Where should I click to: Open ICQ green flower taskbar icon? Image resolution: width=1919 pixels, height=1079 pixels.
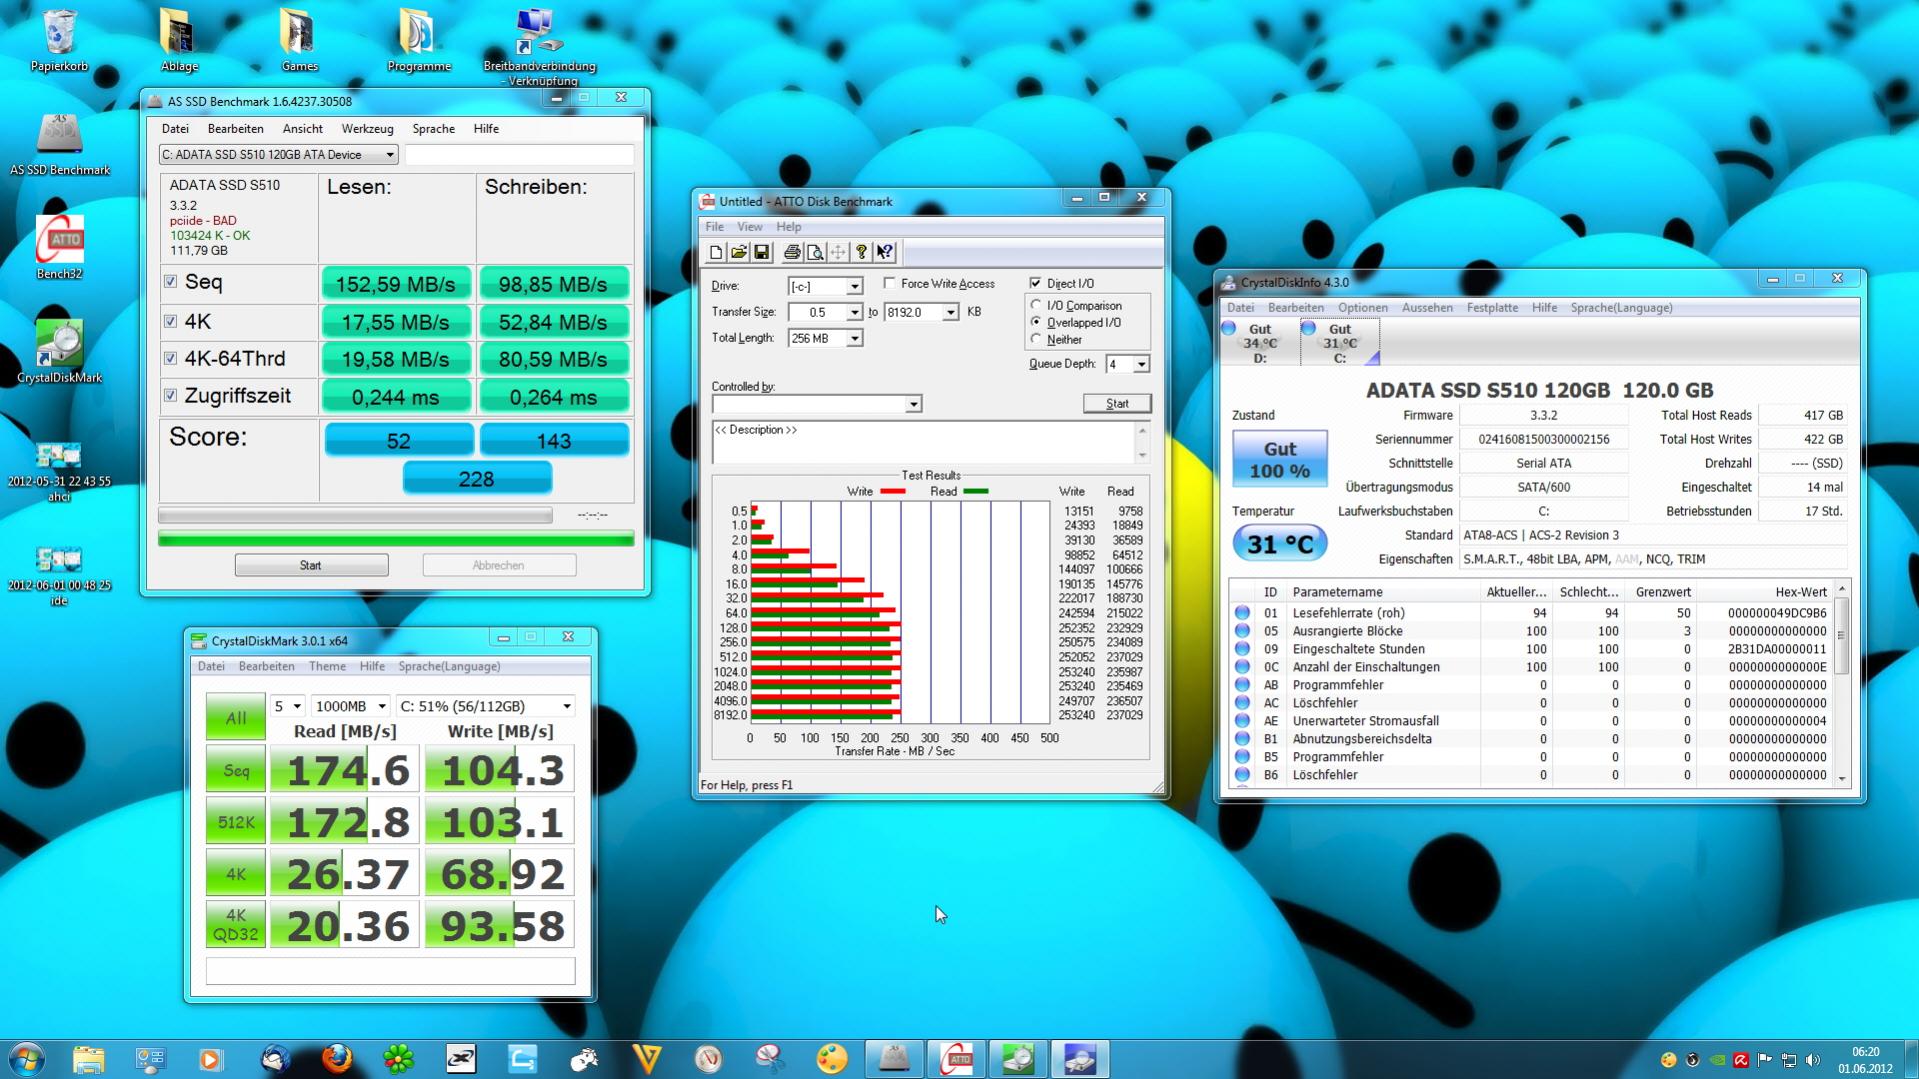(399, 1058)
